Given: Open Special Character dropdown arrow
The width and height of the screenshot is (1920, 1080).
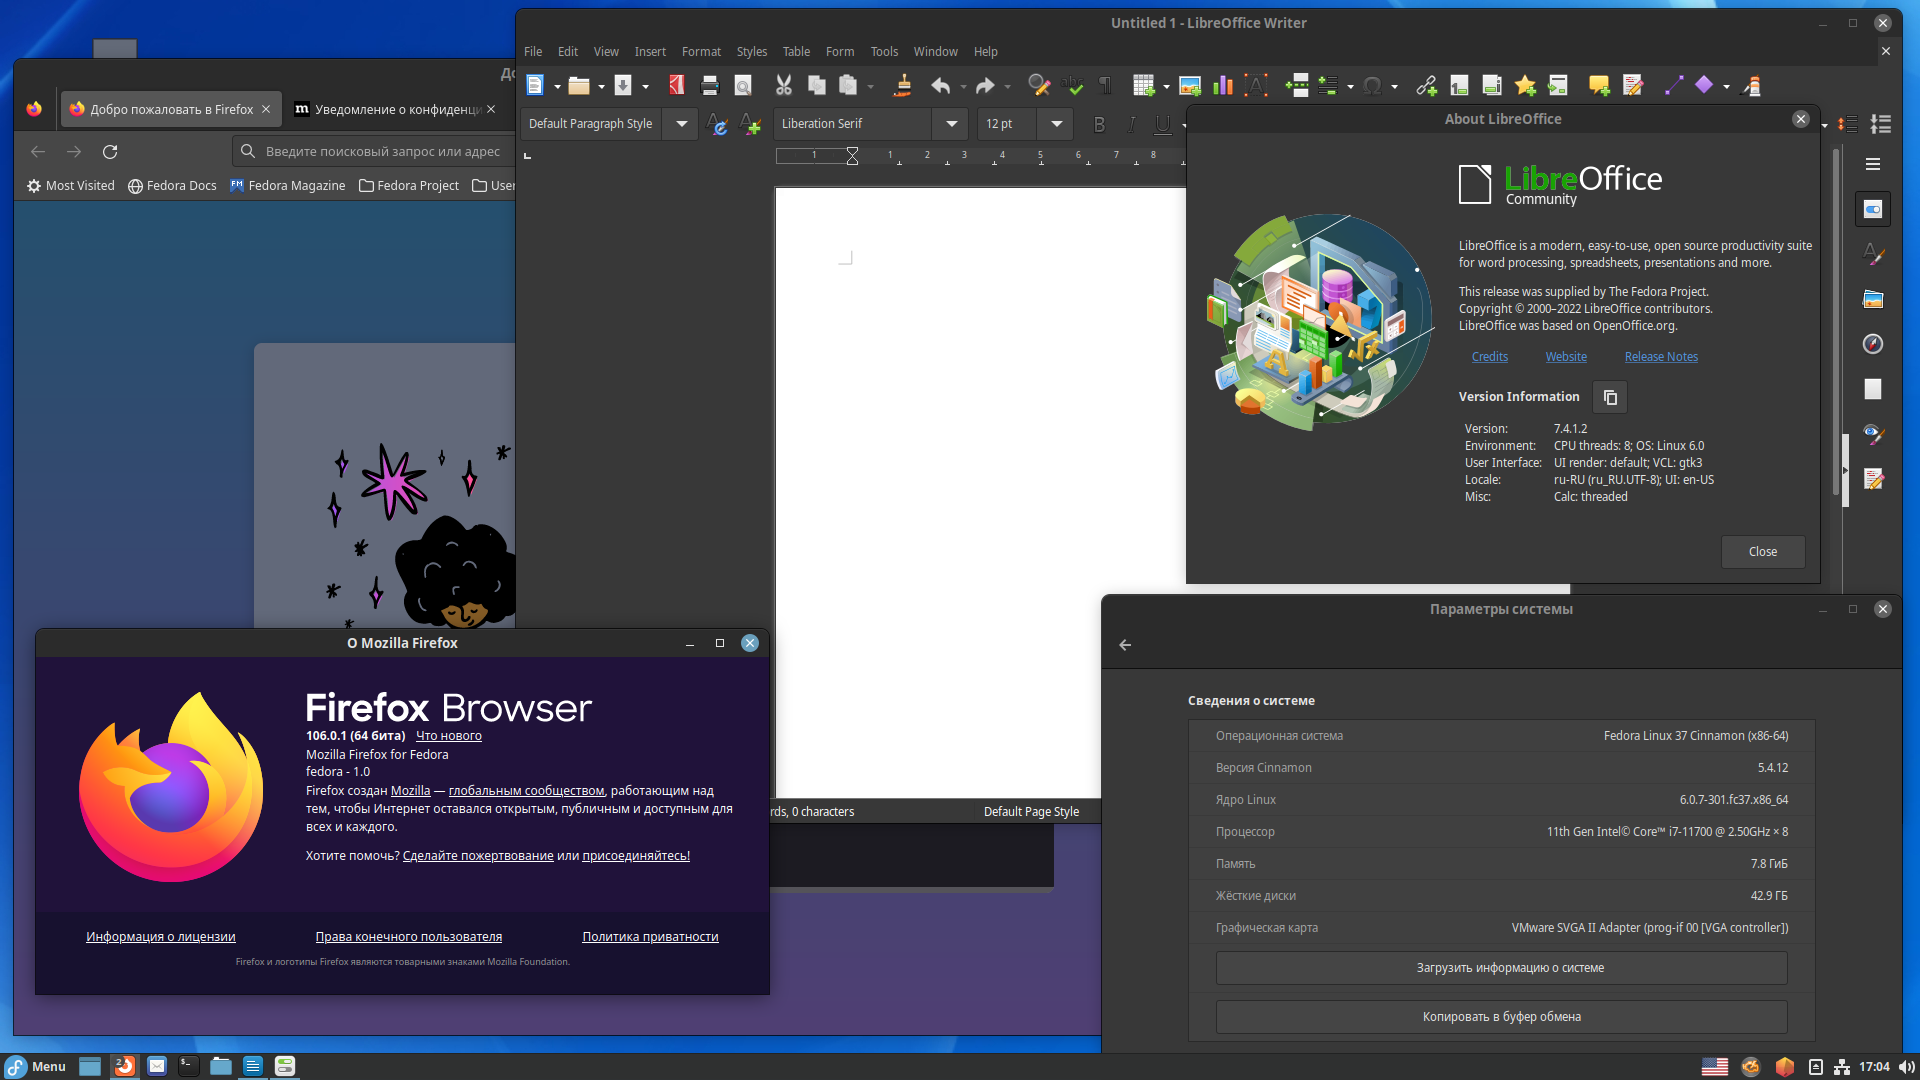Looking at the screenshot, I should [1394, 87].
